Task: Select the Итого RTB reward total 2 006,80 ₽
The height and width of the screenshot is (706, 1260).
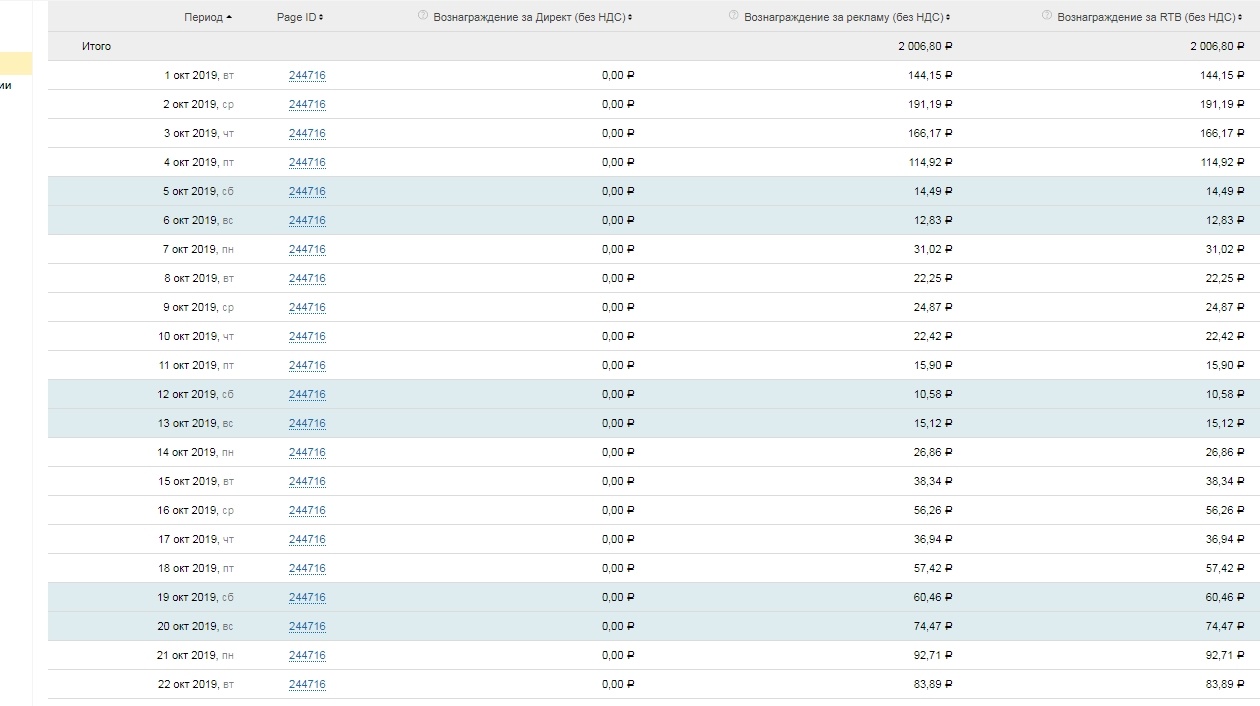Action: (1217, 46)
